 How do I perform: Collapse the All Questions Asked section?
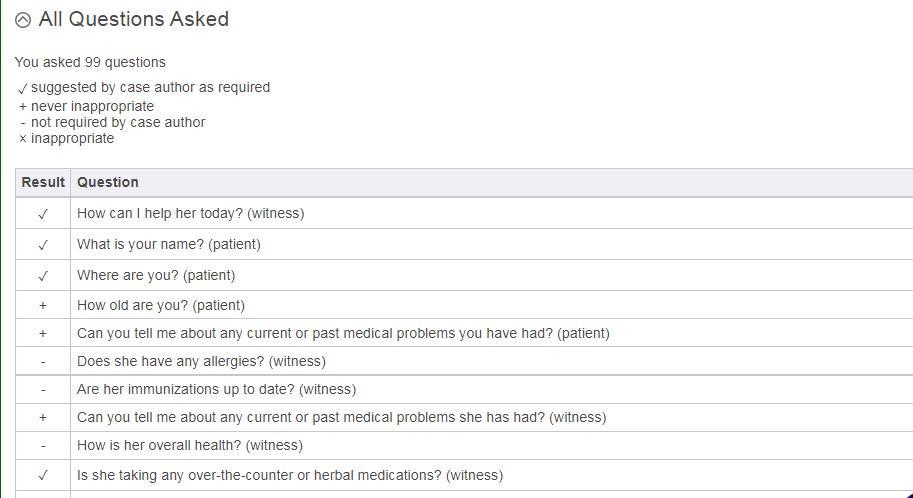point(23,20)
